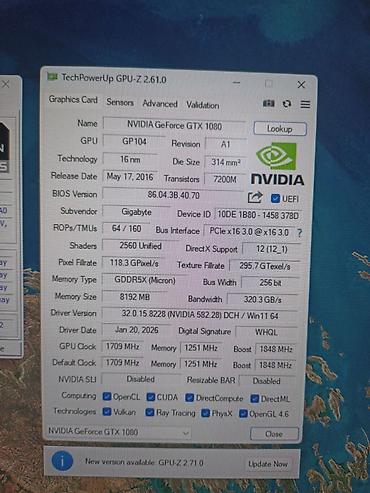
Task: Click the Subvendor Gigabyte value
Action: click(x=136, y=212)
